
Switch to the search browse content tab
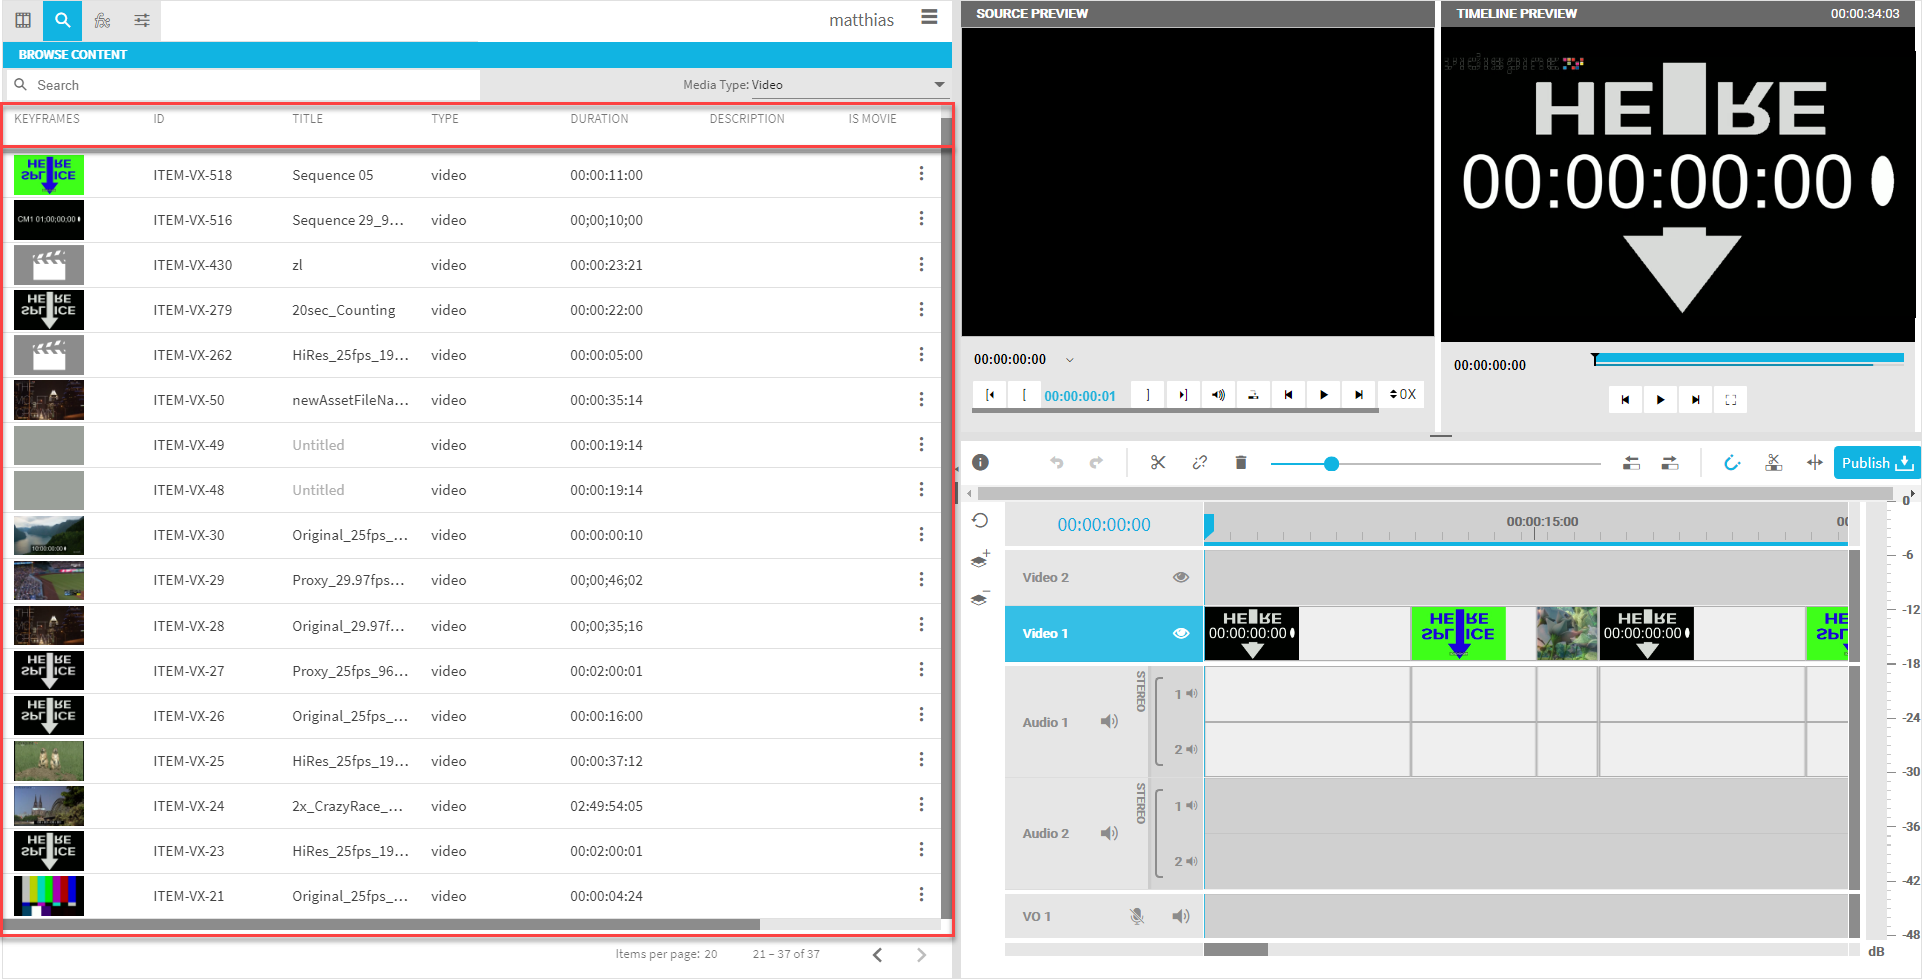click(x=62, y=20)
